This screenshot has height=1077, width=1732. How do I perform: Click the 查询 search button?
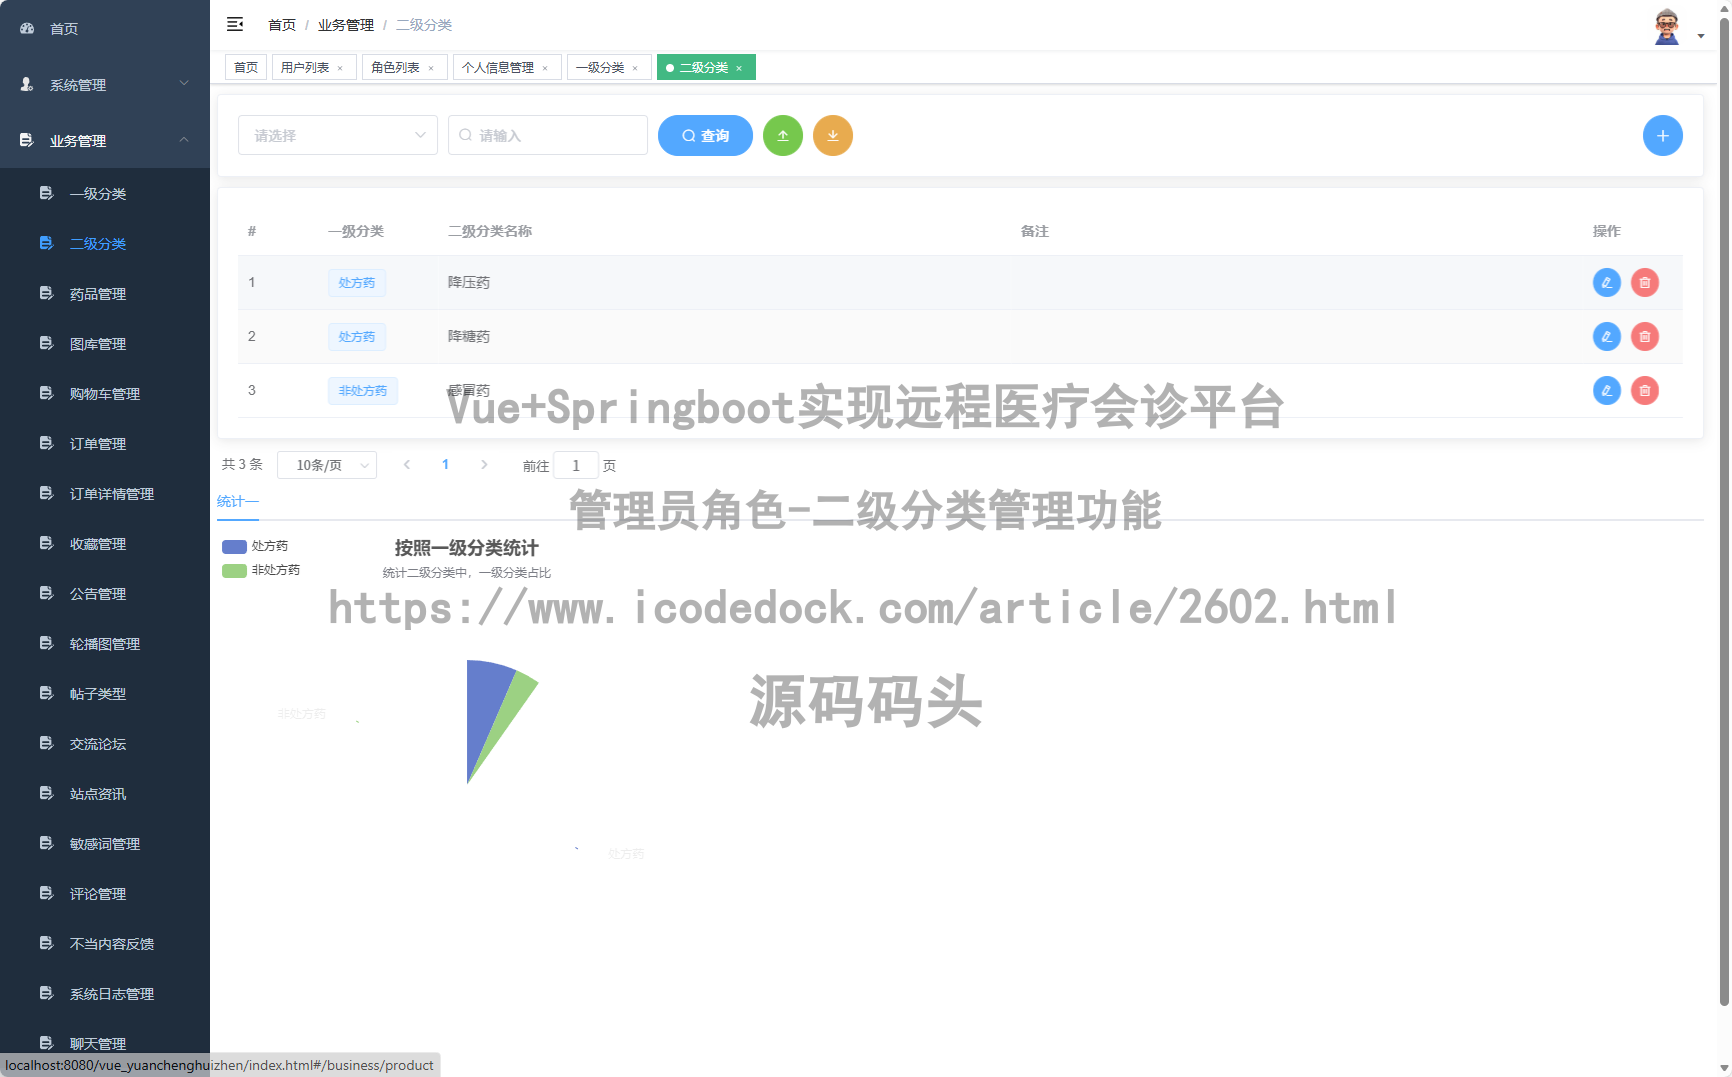[705, 135]
